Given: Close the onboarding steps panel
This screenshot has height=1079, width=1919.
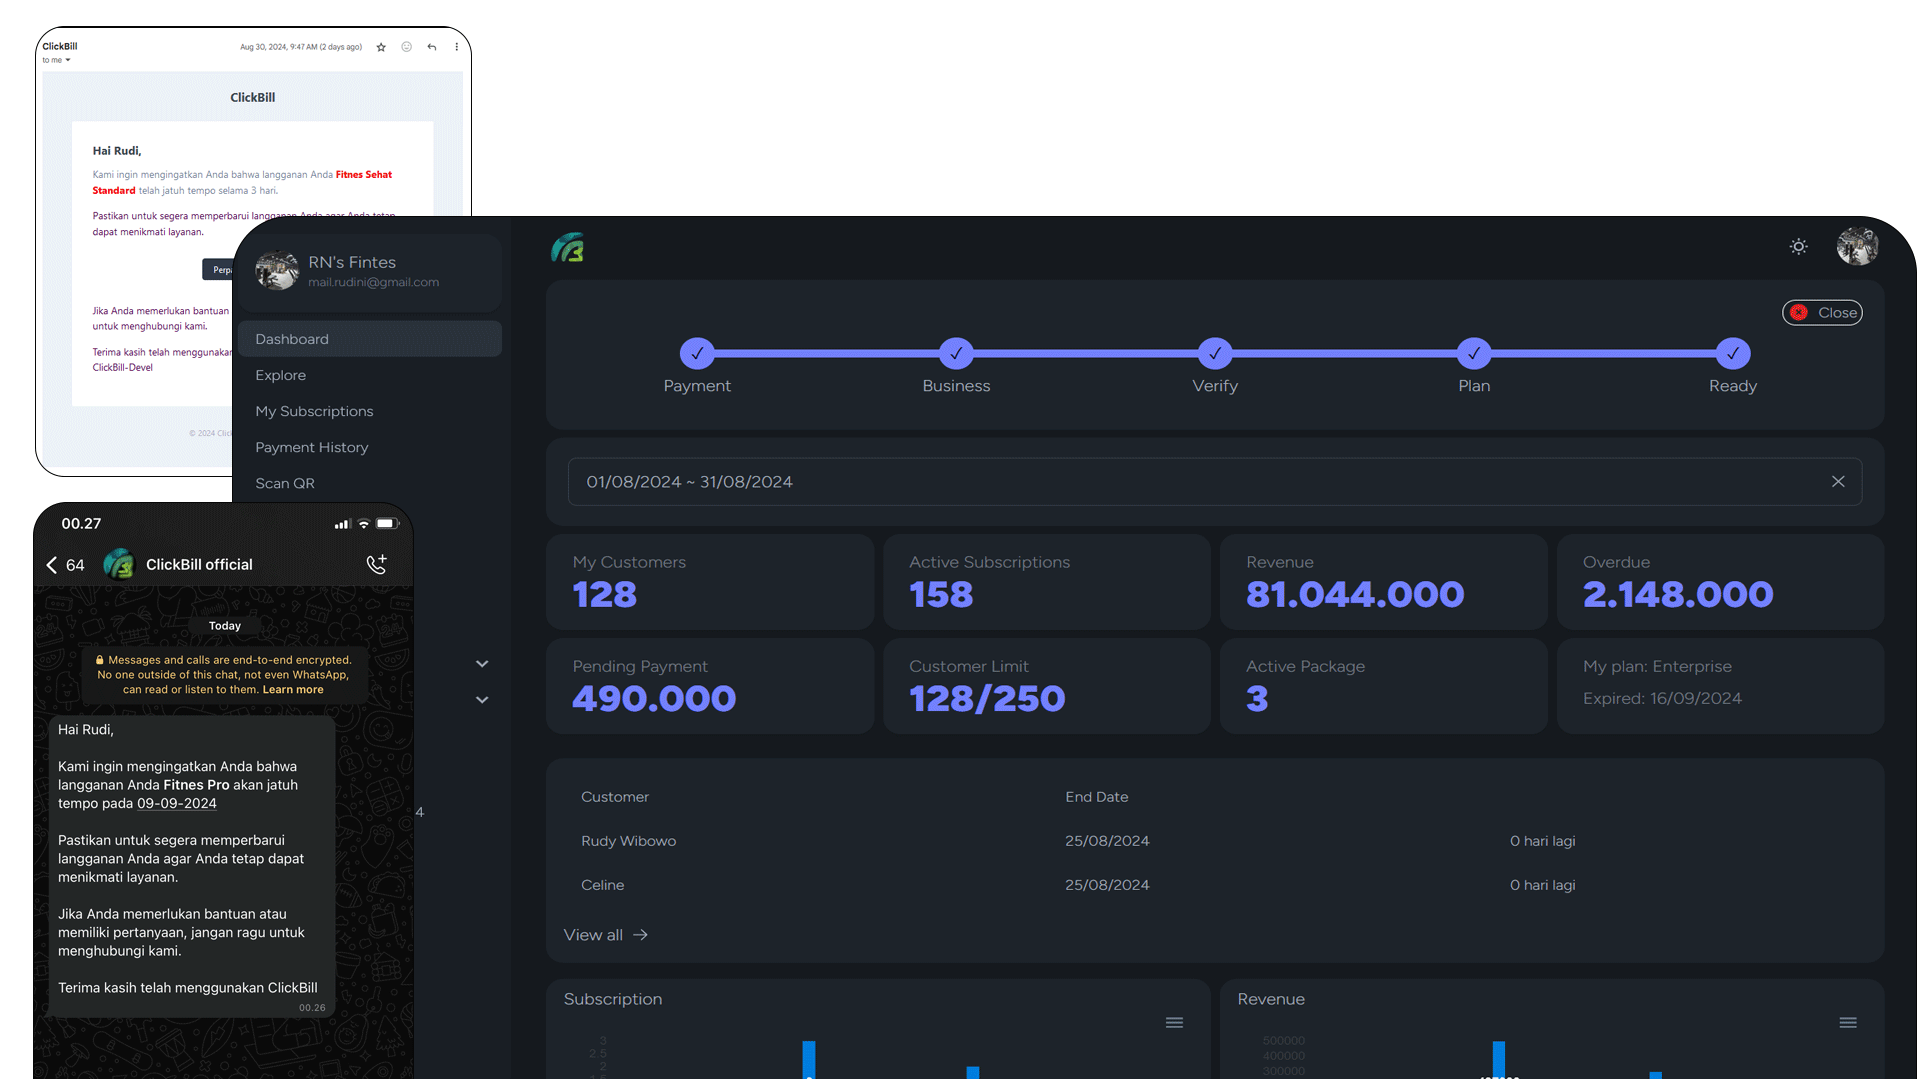Looking at the screenshot, I should [1822, 313].
